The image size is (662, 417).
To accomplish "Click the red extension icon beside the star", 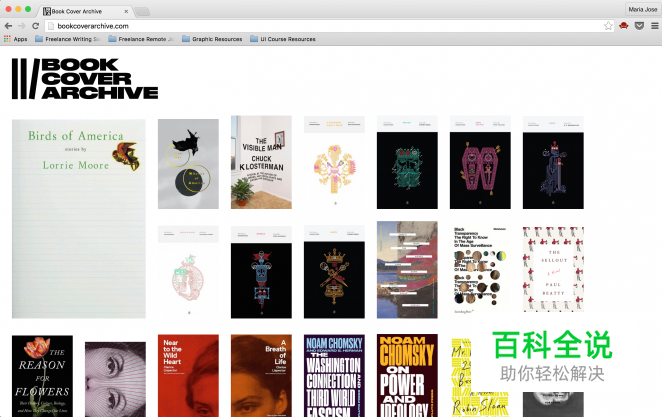I will [x=623, y=25].
